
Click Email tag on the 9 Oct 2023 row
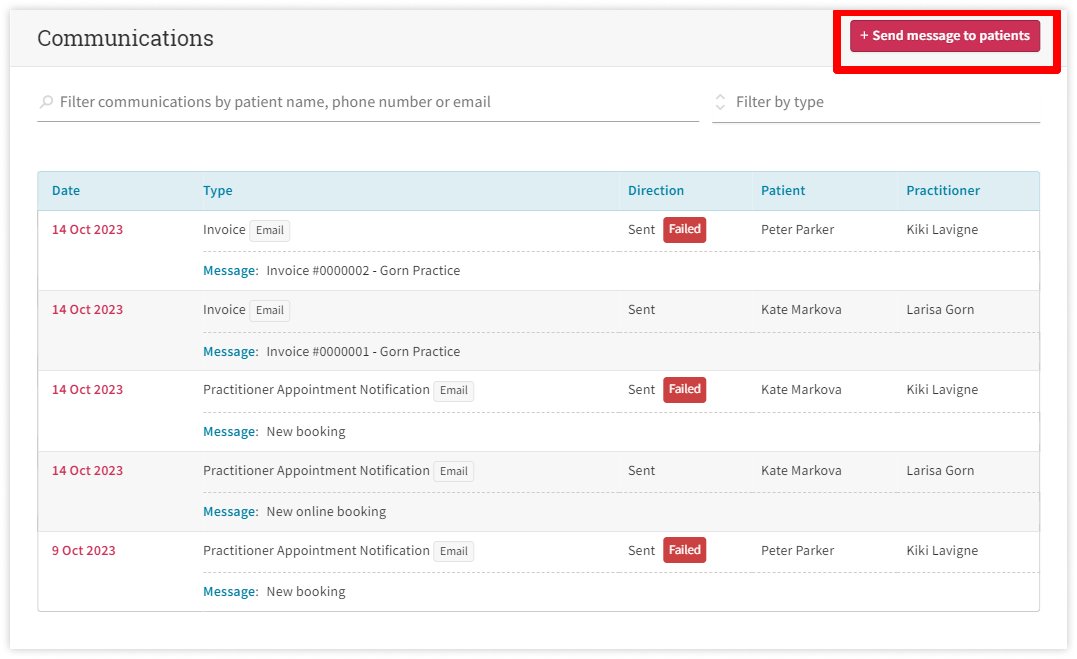453,551
